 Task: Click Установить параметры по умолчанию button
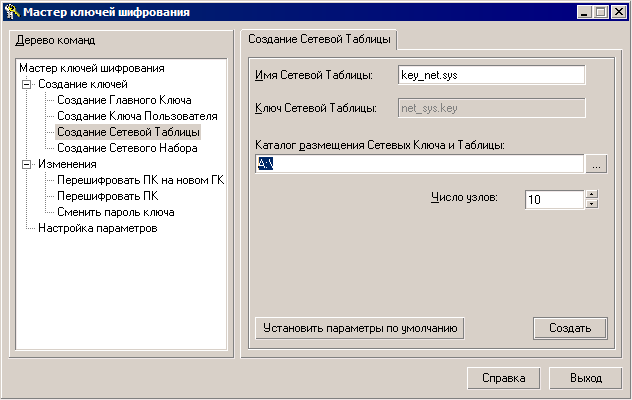pos(360,328)
